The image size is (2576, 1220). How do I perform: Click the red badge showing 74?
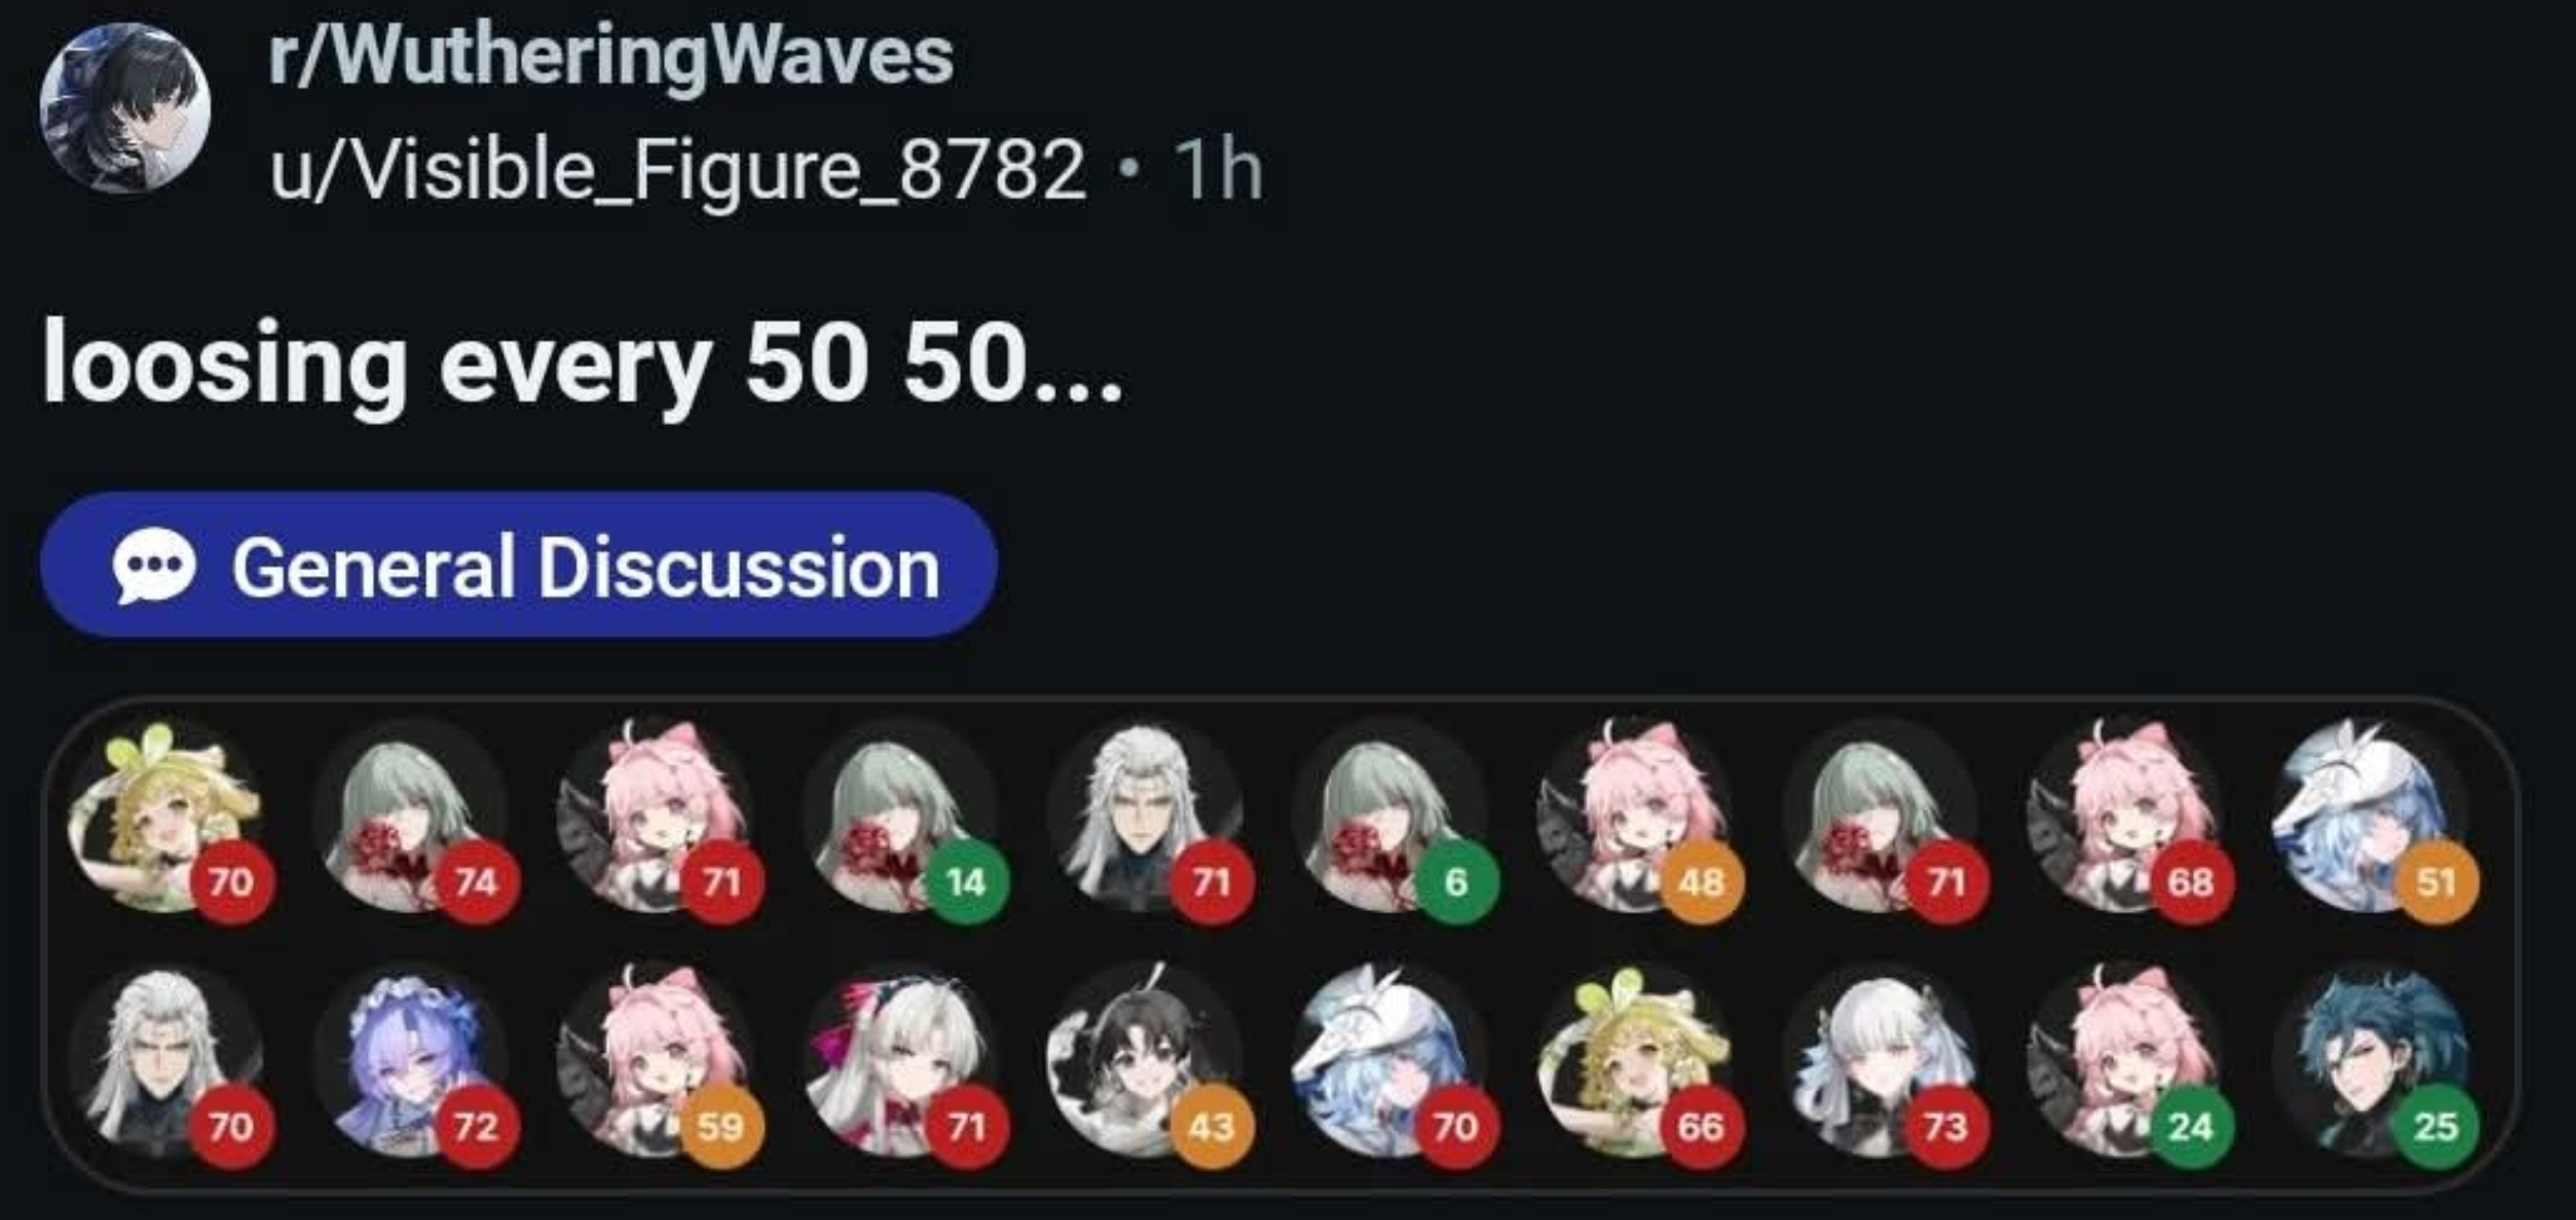[476, 882]
